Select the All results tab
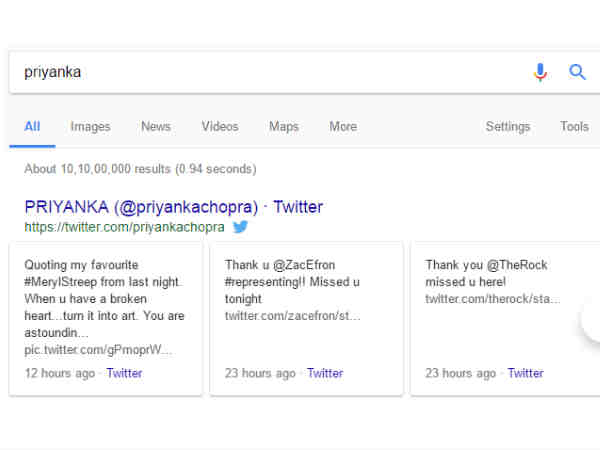This screenshot has height=450, width=600. click(x=32, y=127)
